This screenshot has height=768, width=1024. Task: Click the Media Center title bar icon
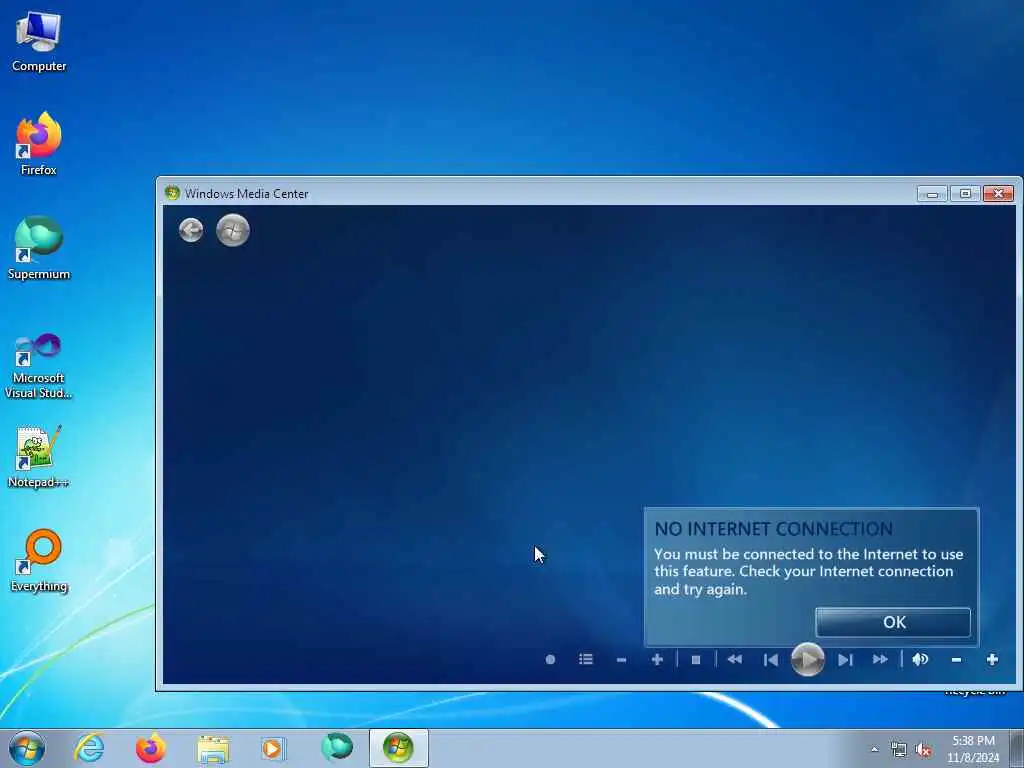pos(172,193)
